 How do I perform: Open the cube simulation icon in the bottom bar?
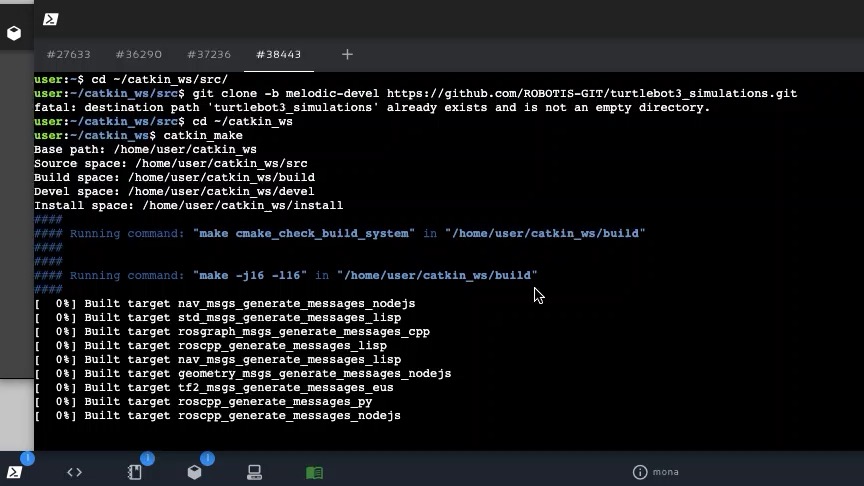click(195, 472)
